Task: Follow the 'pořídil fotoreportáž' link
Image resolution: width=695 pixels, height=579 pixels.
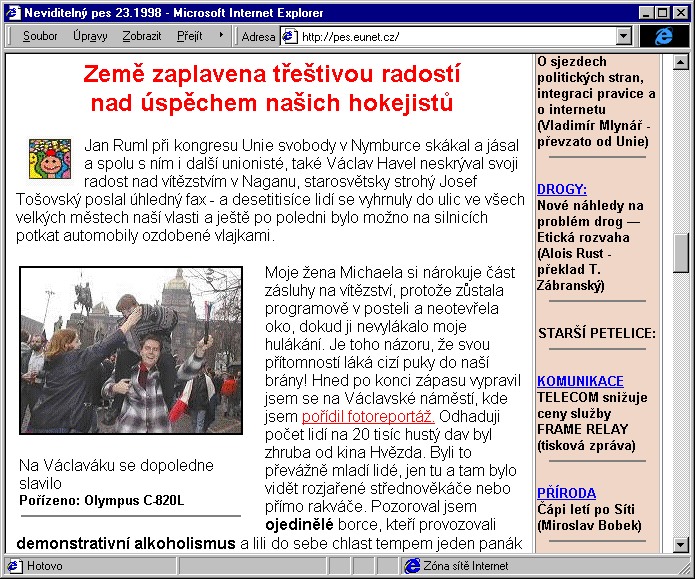Action: tap(367, 415)
